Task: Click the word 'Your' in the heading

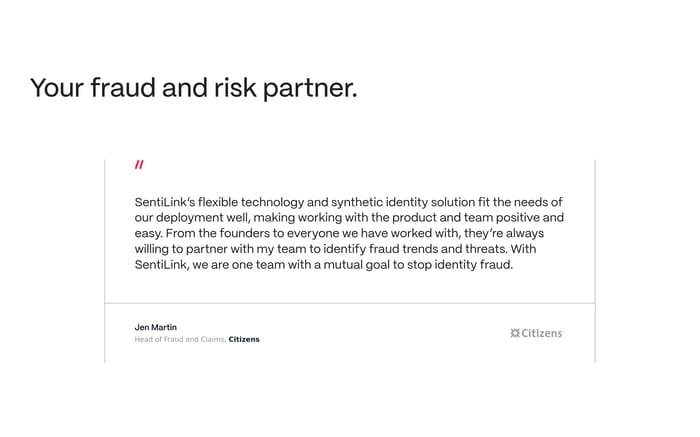Action: (x=56, y=88)
